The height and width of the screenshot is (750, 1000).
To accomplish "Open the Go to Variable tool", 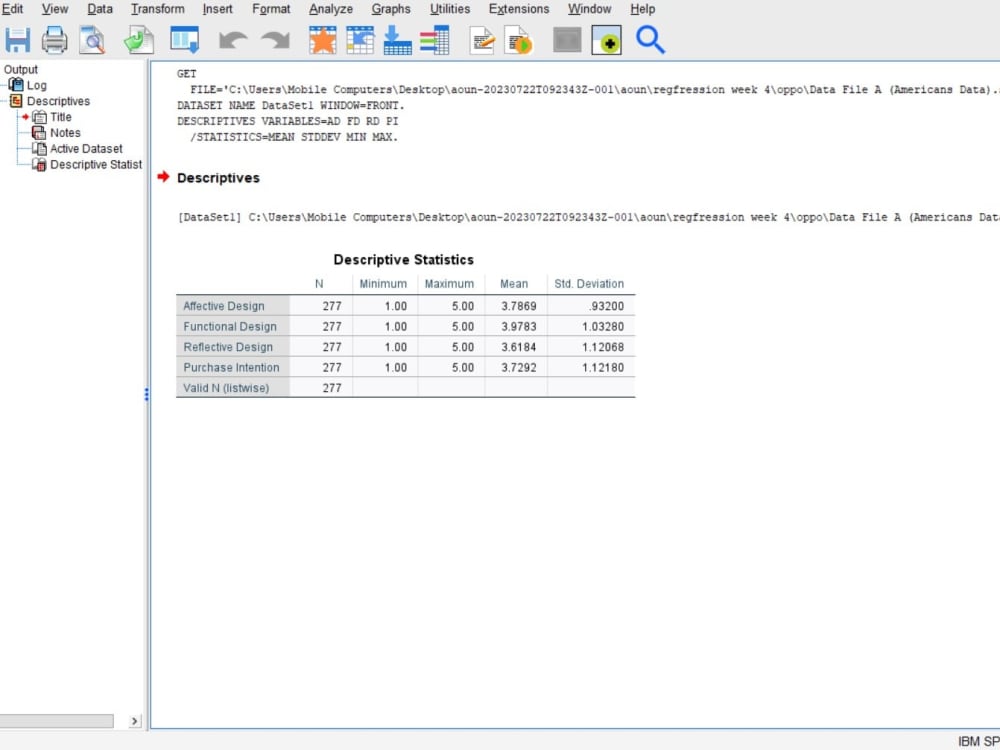I will click(397, 40).
